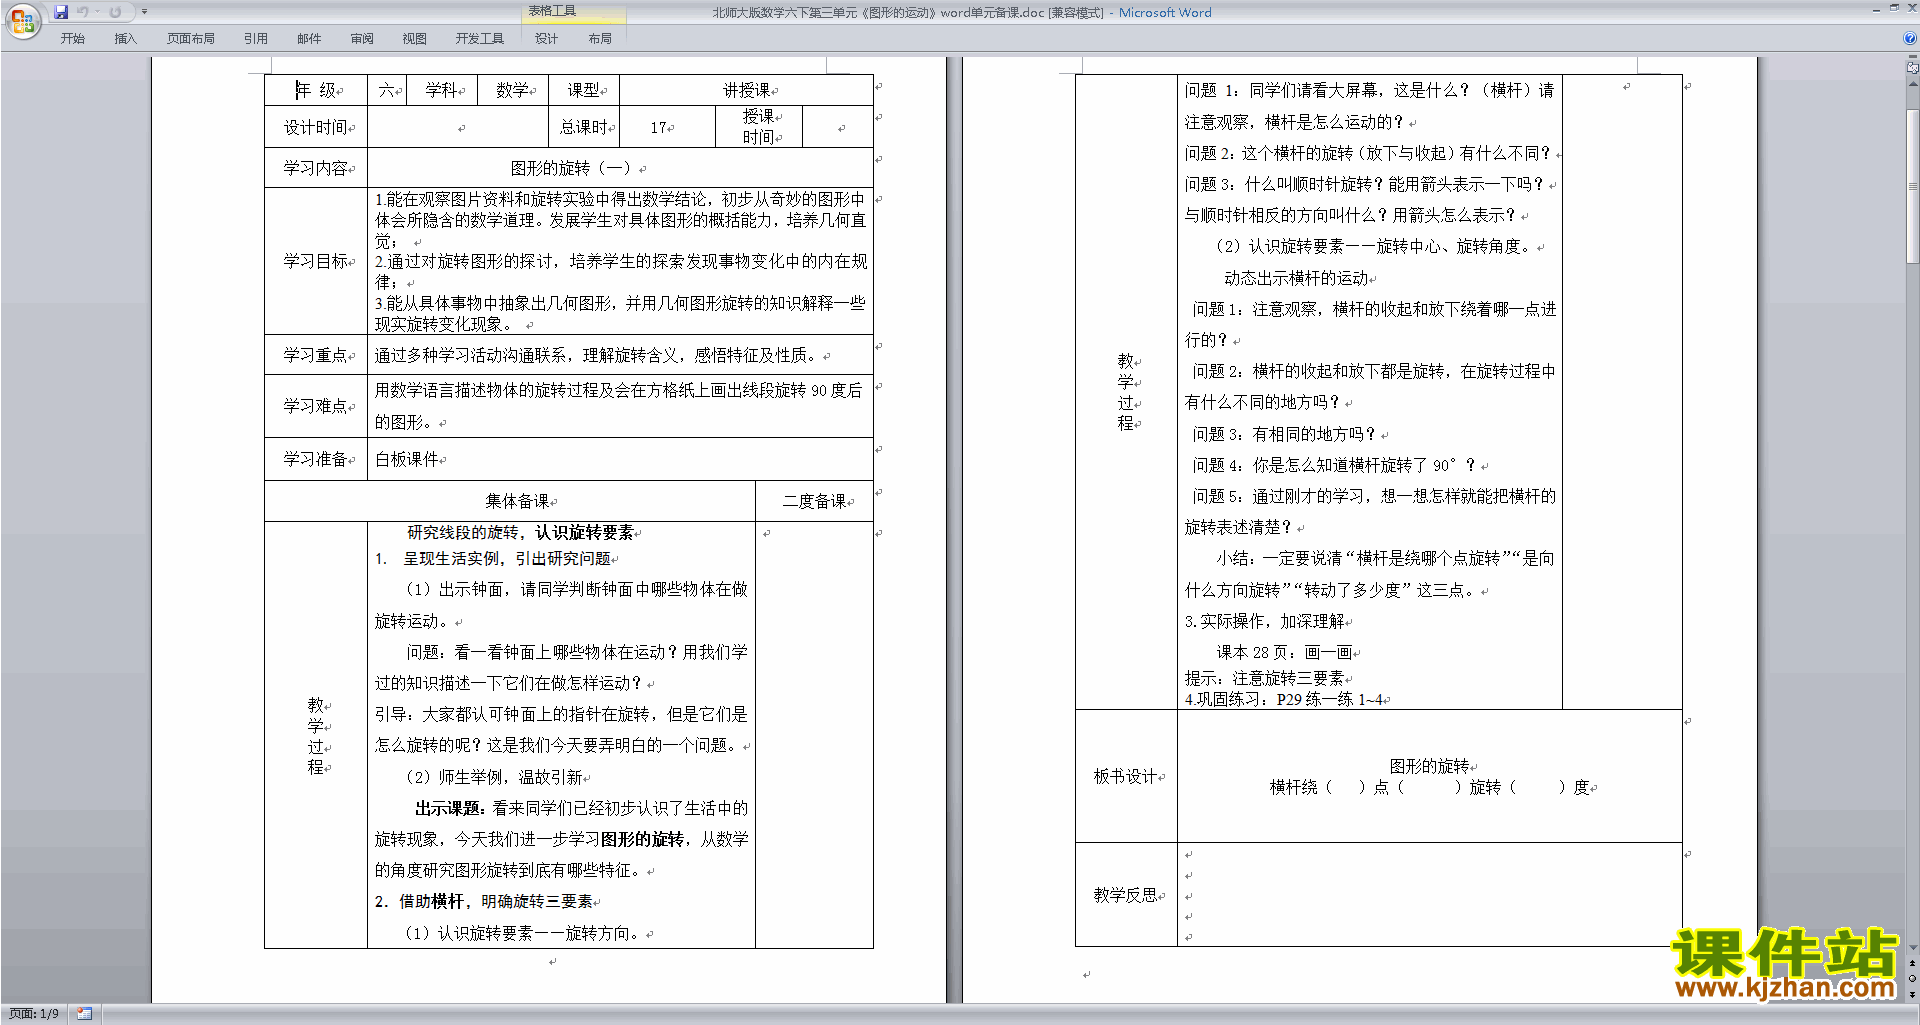Click the 学习目标 row label
This screenshot has height=1025, width=1920.
316,261
